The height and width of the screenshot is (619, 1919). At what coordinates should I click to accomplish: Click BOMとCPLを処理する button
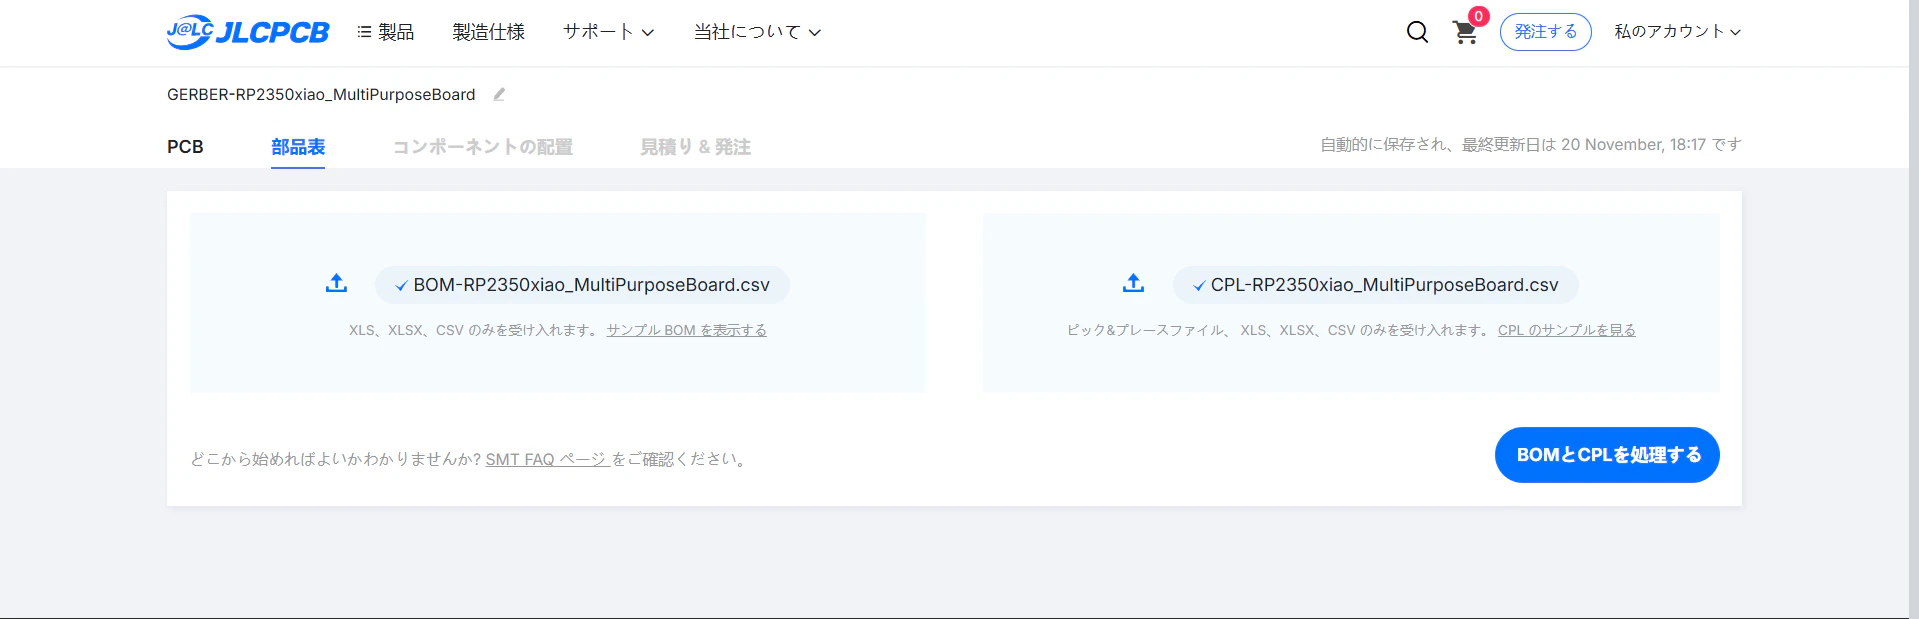click(1607, 455)
